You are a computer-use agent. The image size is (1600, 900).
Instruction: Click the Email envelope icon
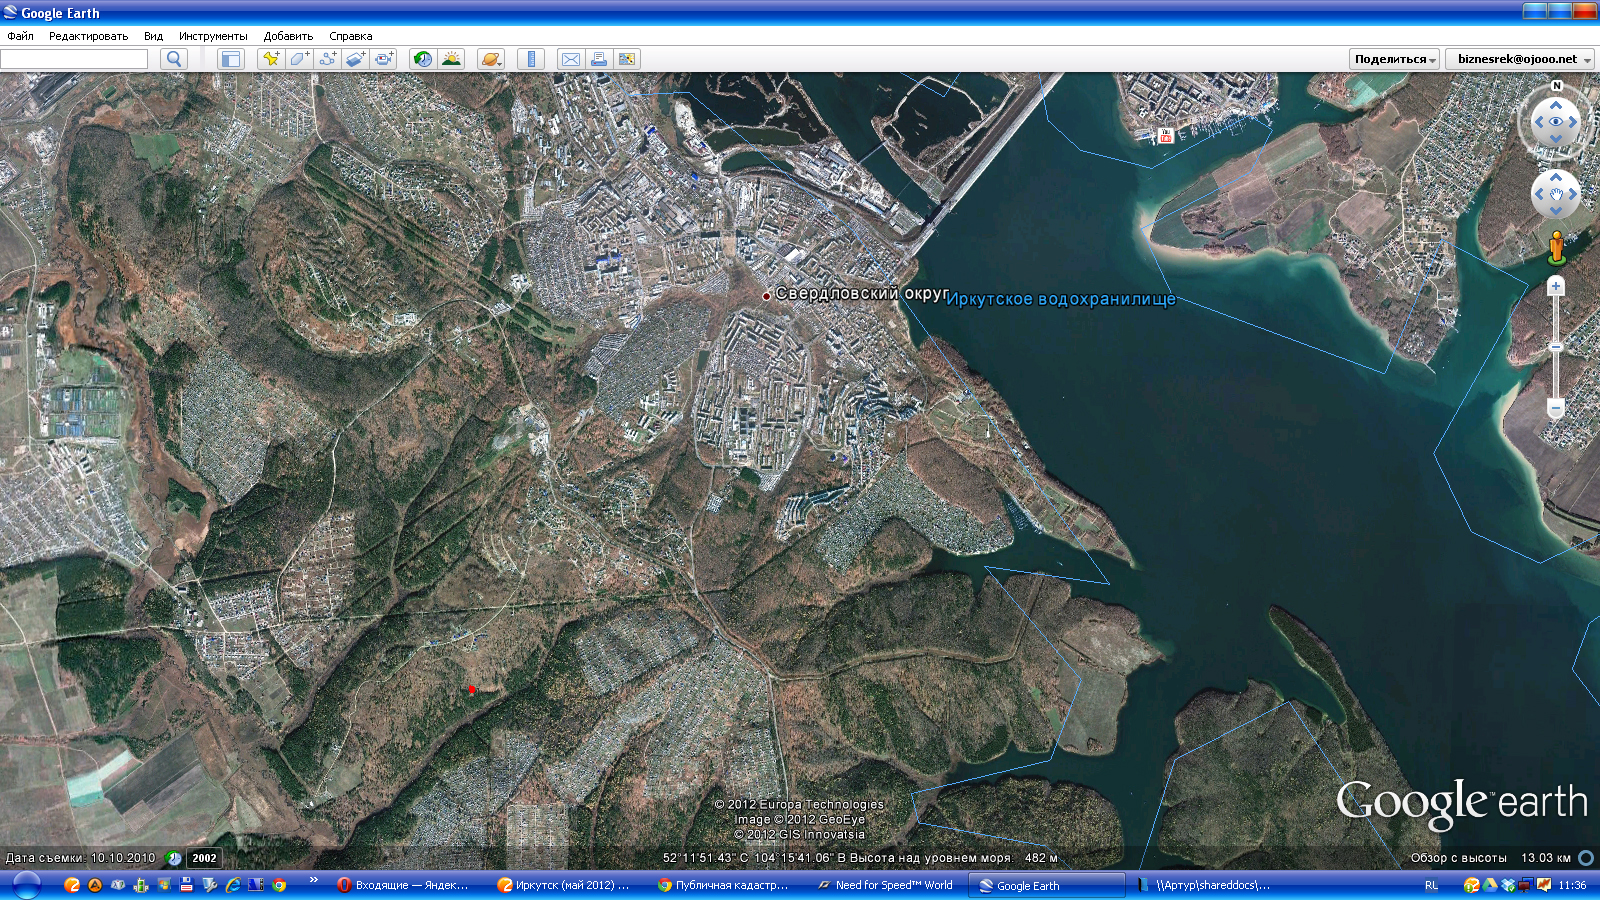[x=570, y=59]
